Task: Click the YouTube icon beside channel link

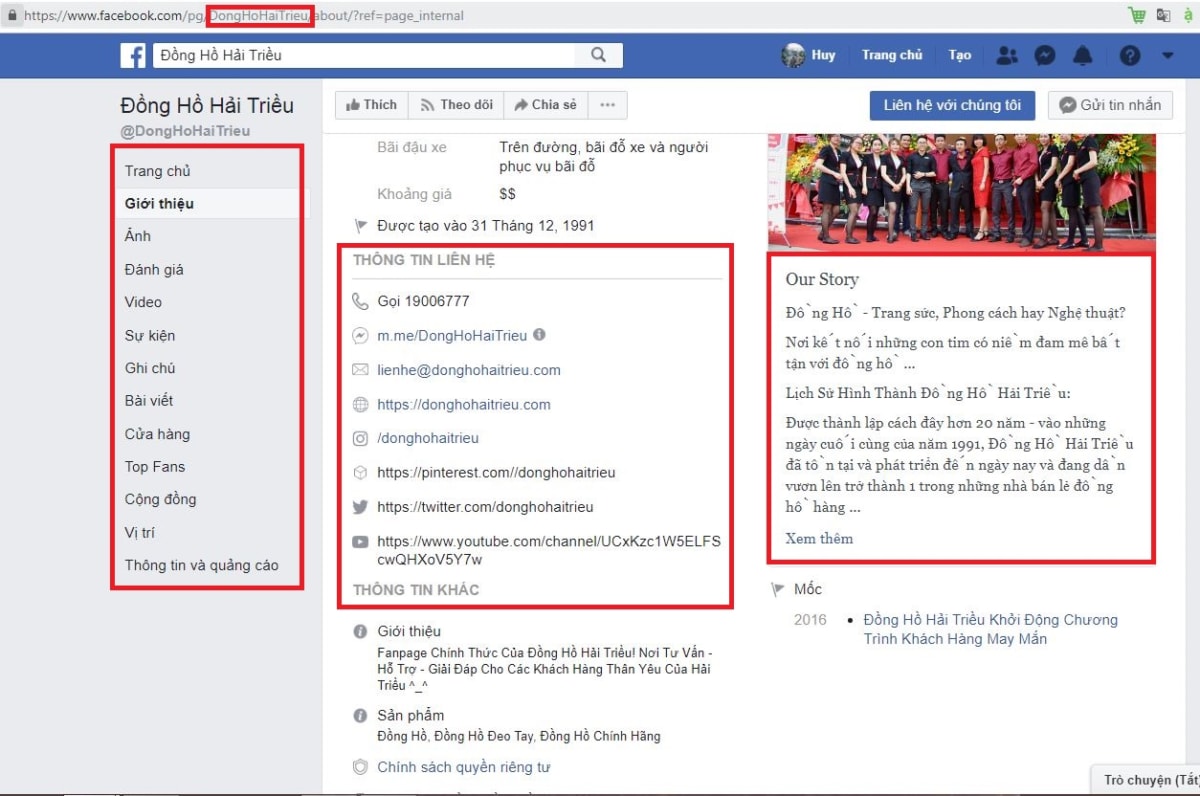Action: (360, 542)
